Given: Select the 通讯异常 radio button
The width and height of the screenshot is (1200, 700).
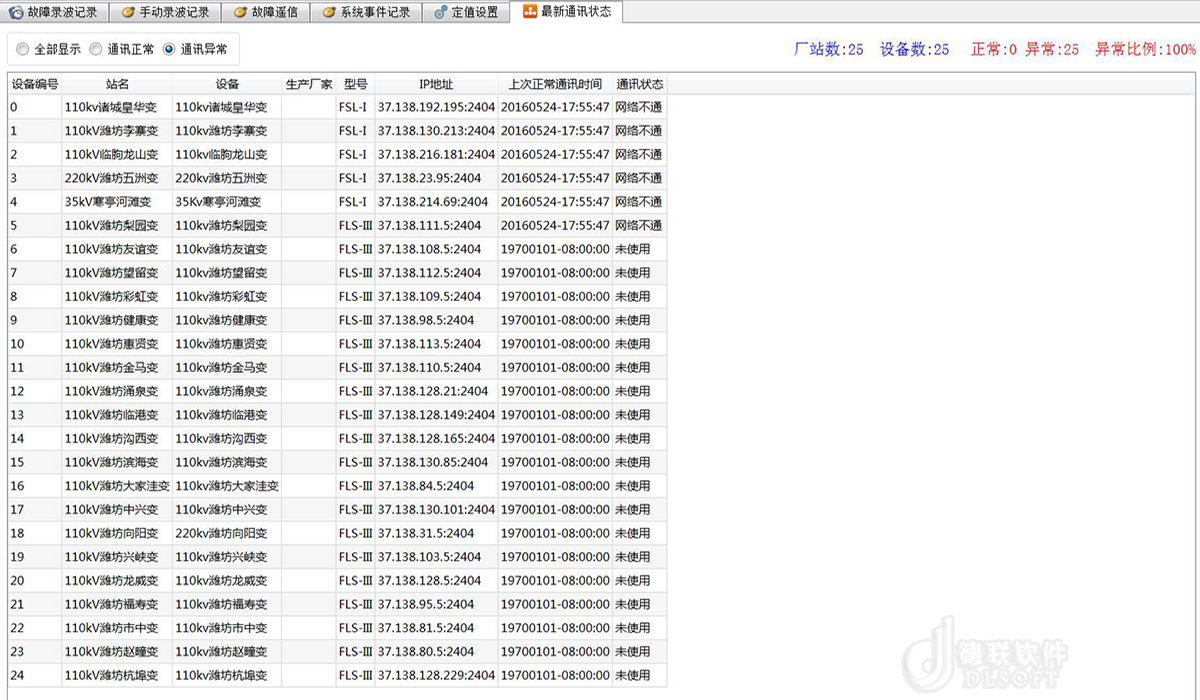Looking at the screenshot, I should coord(169,49).
